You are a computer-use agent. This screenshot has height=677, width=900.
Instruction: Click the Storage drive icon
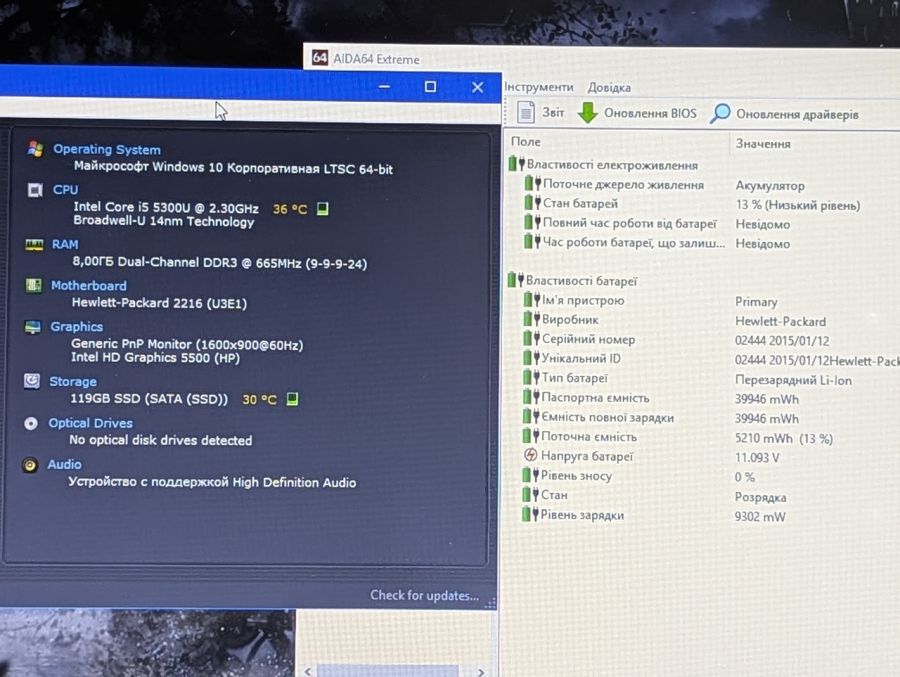point(32,381)
